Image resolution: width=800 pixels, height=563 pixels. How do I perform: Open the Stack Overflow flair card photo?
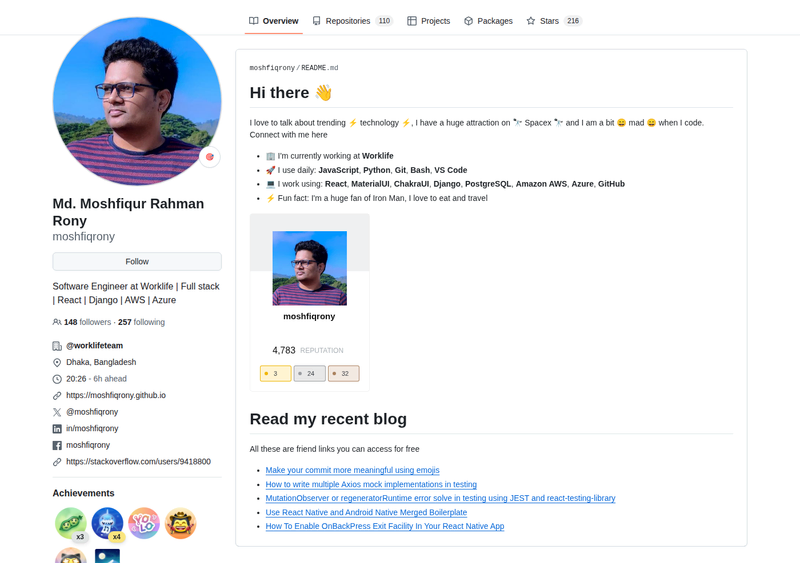(x=310, y=268)
